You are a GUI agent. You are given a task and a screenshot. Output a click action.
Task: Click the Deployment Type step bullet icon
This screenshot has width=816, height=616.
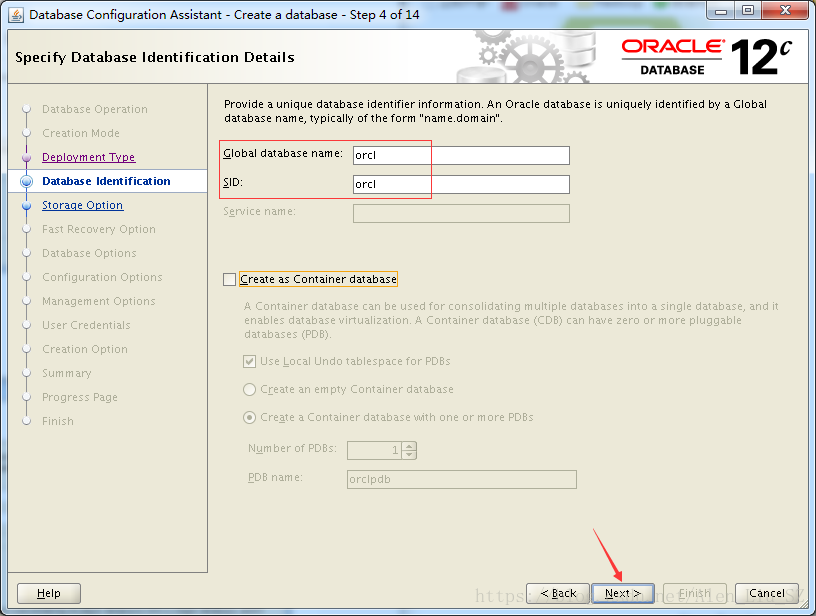[27, 157]
